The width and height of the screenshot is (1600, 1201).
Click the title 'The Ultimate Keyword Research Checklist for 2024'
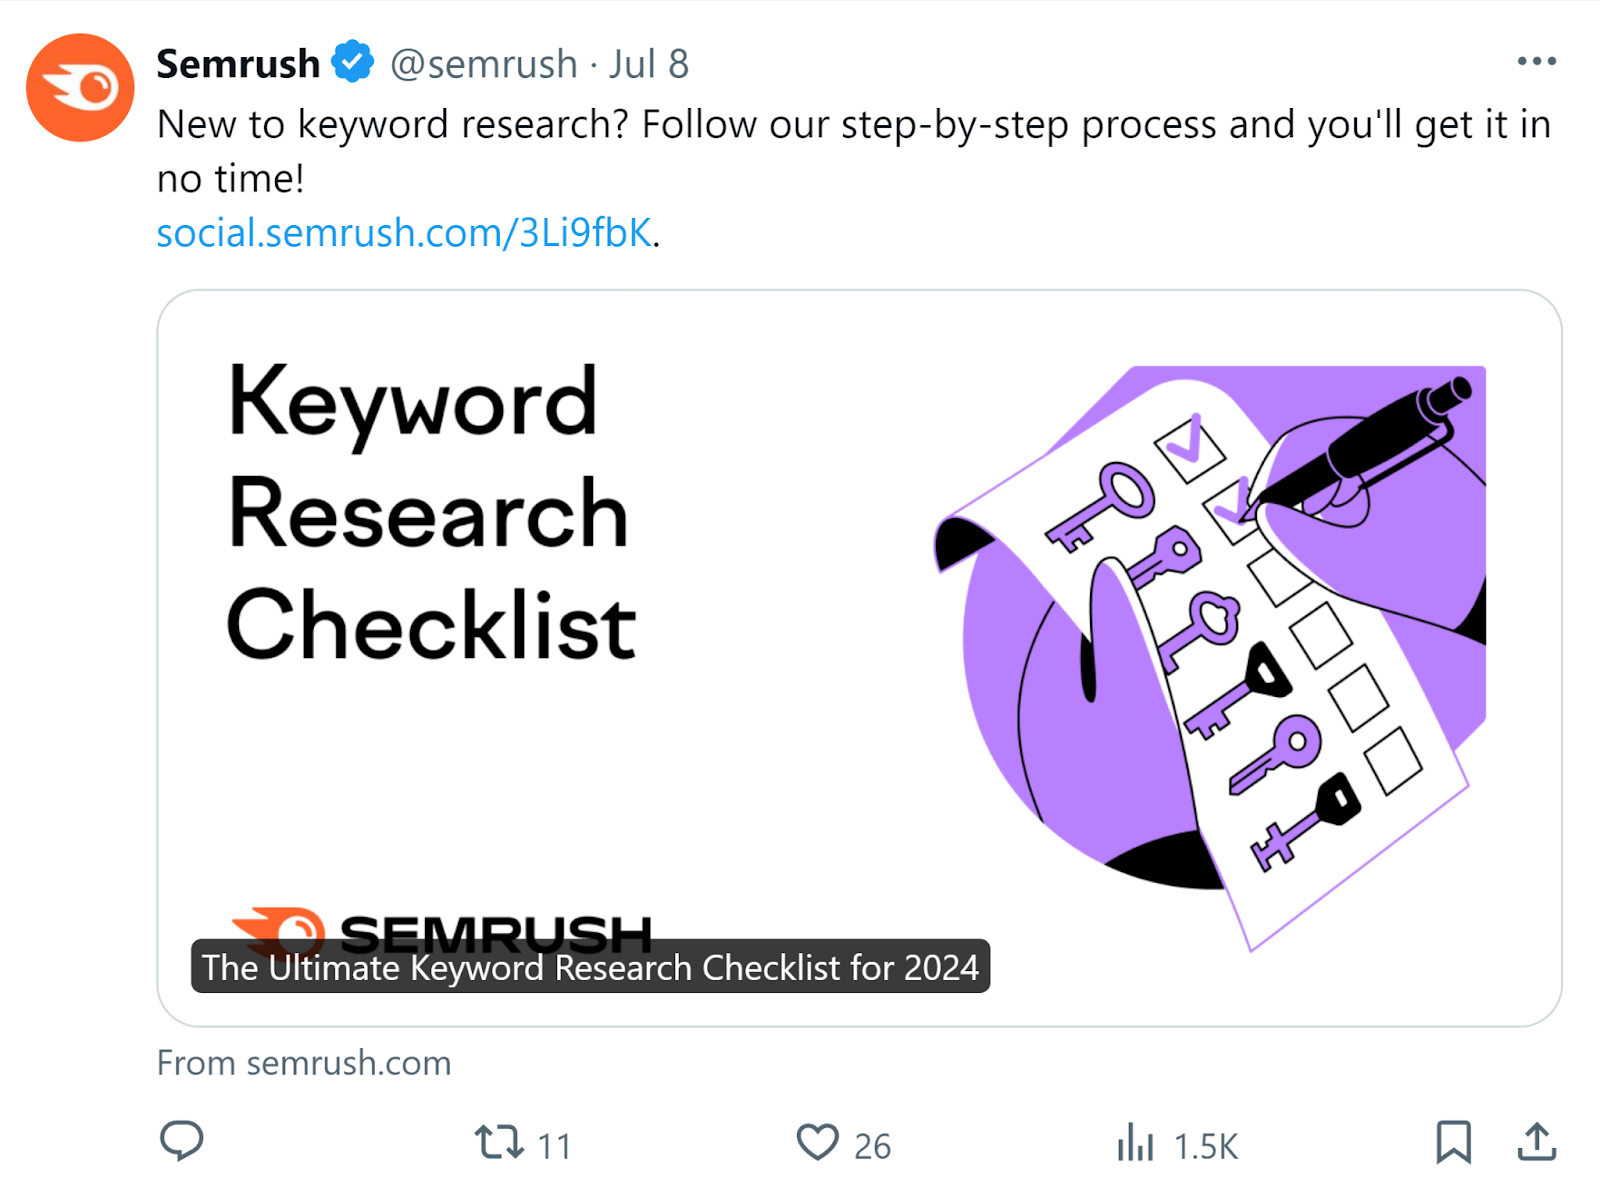pos(589,967)
